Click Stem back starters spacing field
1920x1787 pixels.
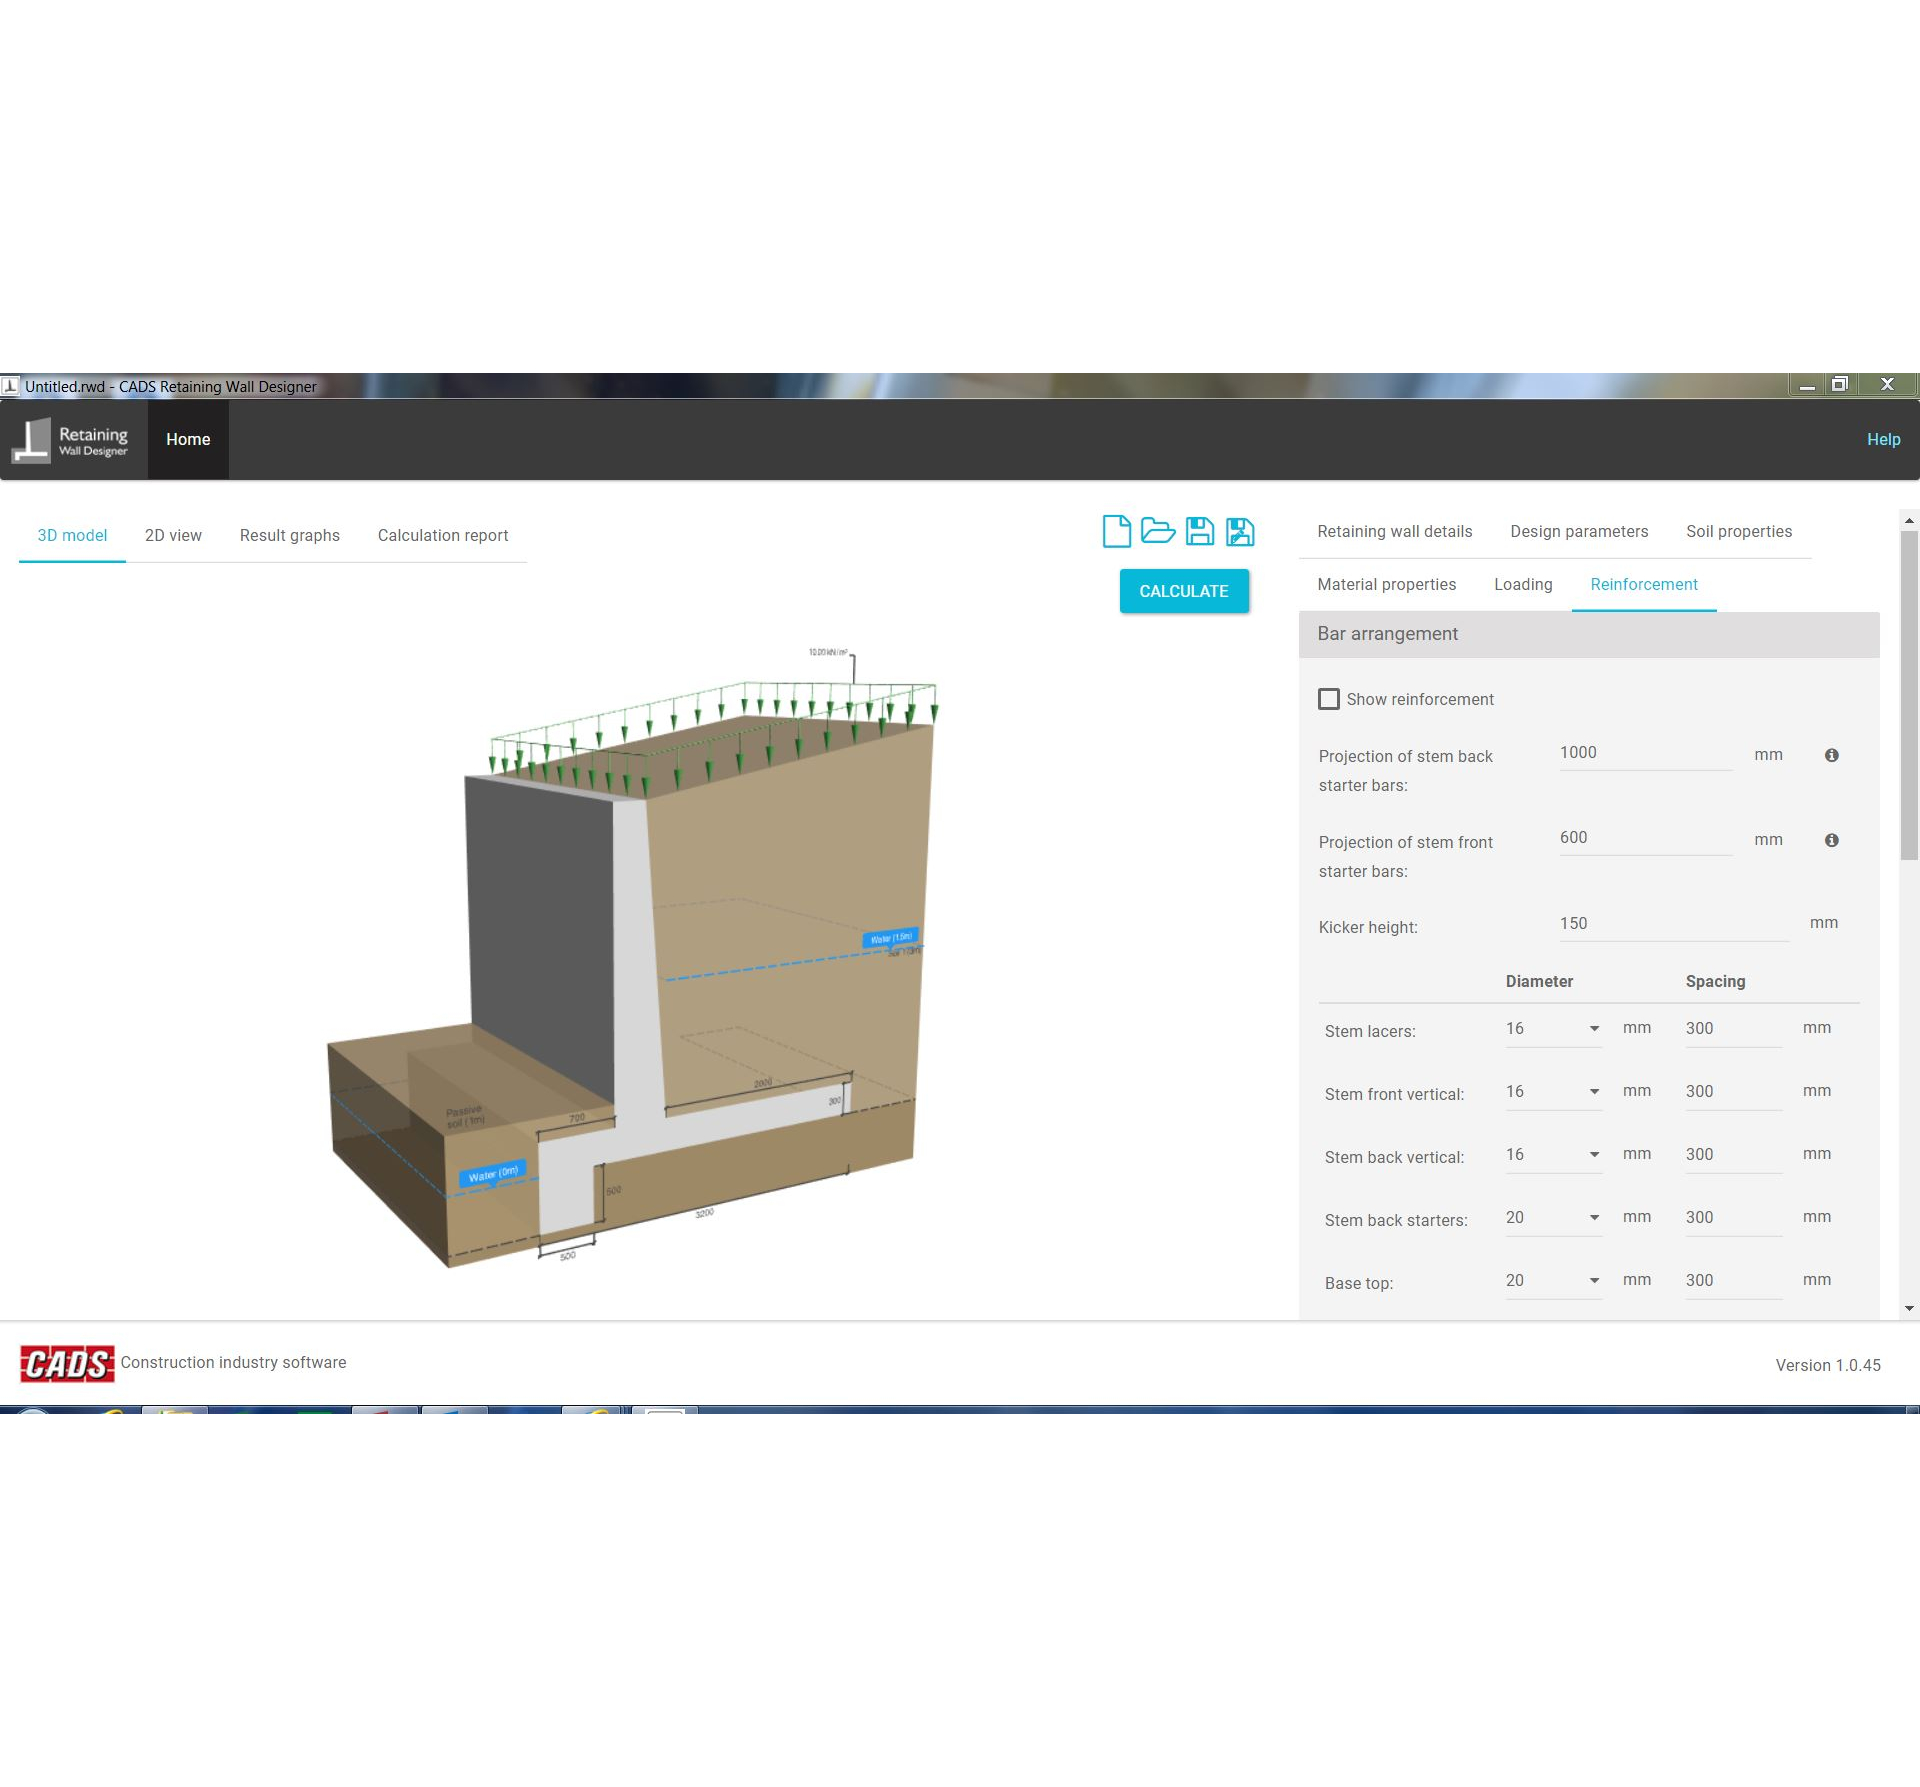(1734, 1218)
